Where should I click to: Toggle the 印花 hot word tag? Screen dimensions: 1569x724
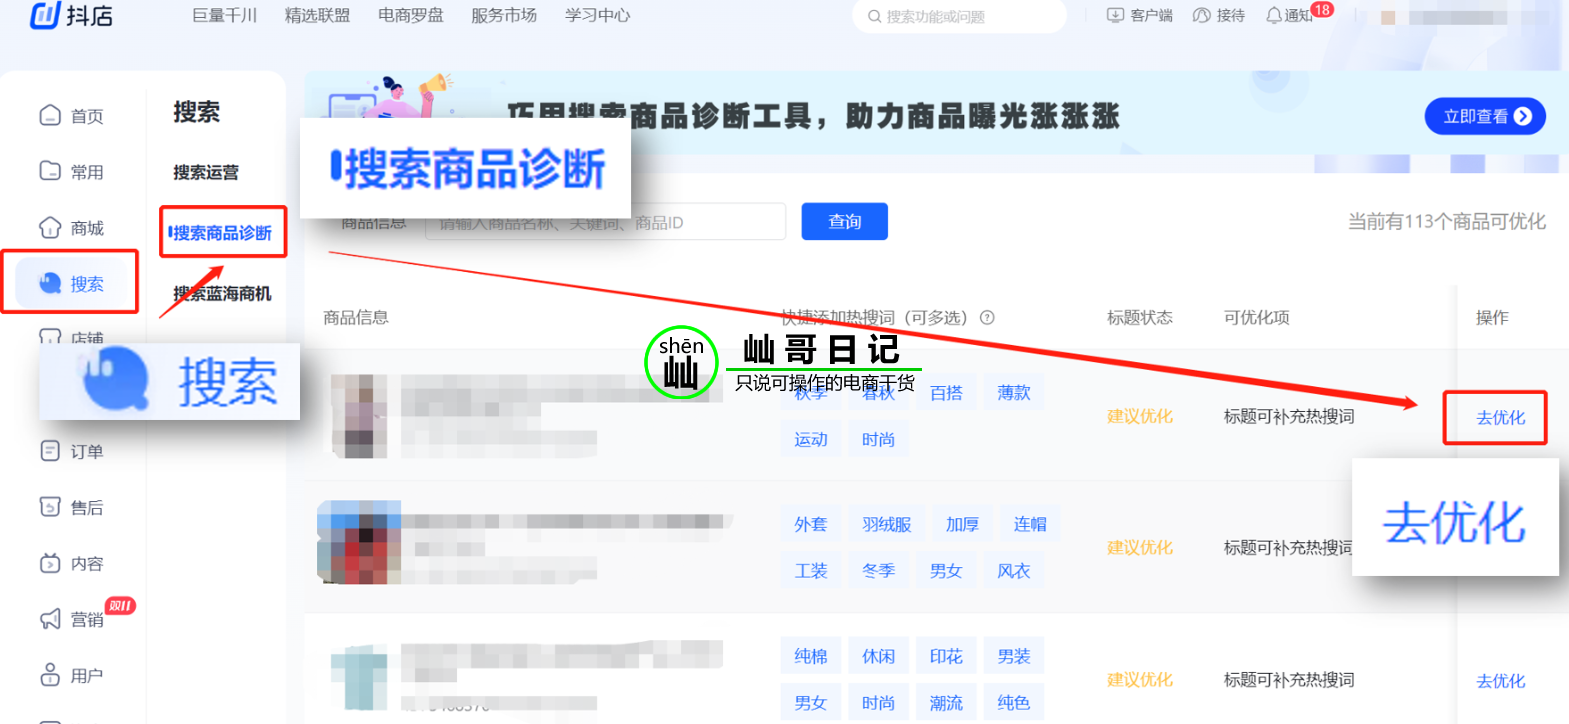tap(946, 656)
